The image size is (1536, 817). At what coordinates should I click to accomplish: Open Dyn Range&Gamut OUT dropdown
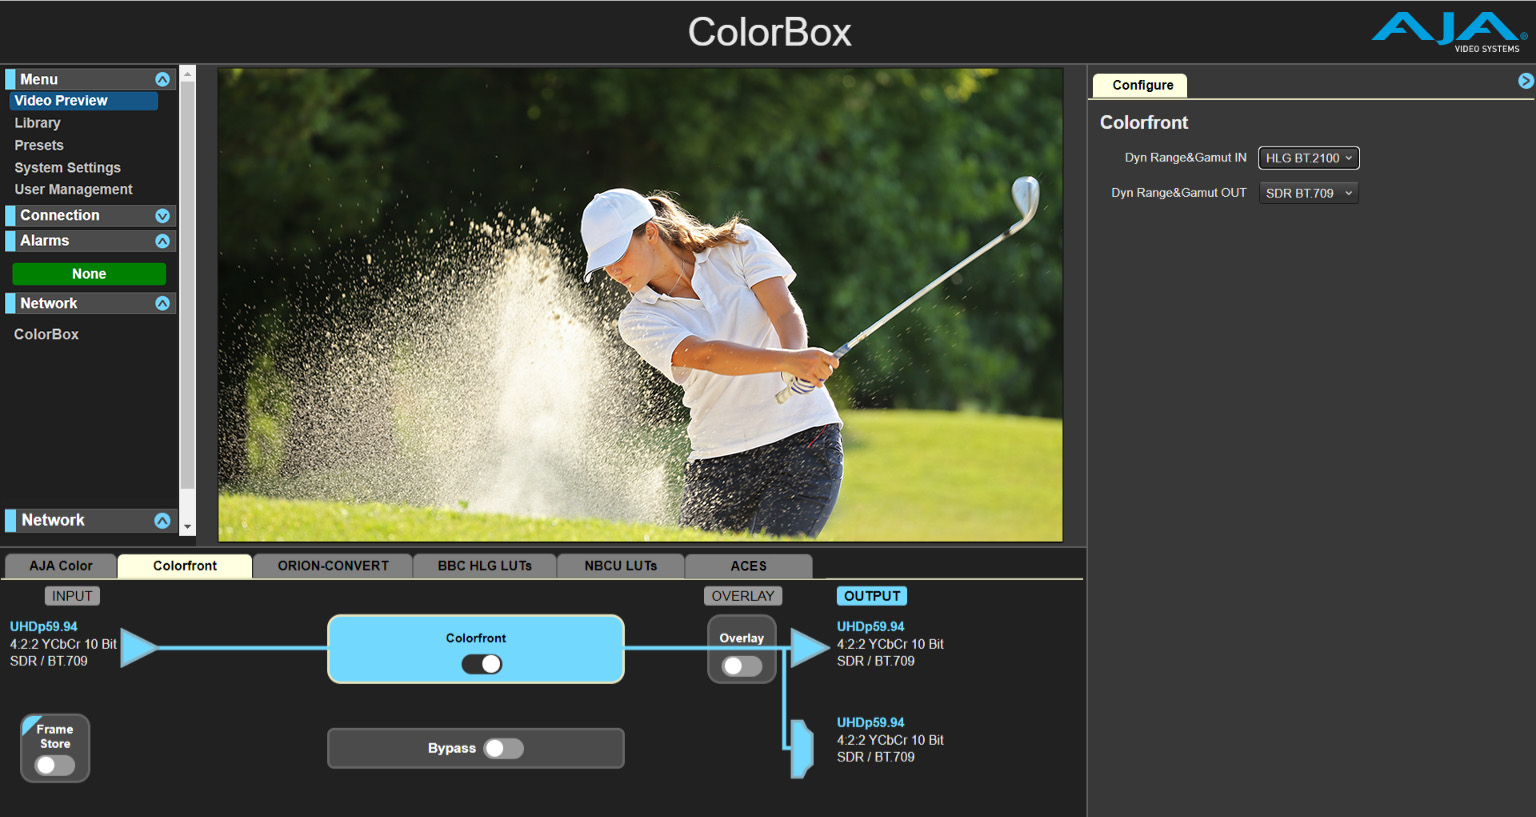tap(1308, 193)
